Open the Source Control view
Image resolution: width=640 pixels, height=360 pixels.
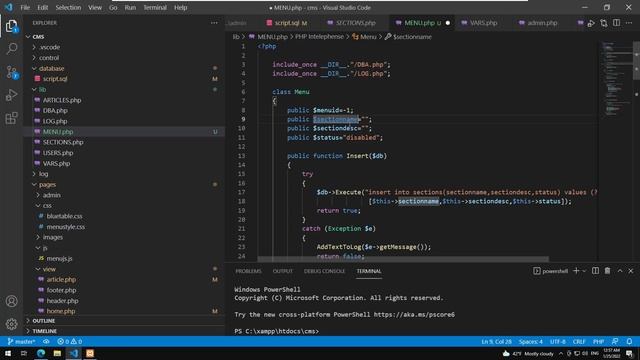[11, 72]
